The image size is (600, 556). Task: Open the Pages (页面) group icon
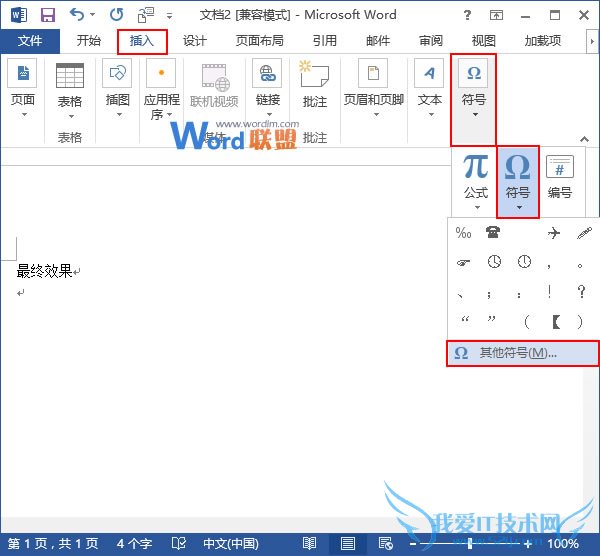click(x=23, y=73)
